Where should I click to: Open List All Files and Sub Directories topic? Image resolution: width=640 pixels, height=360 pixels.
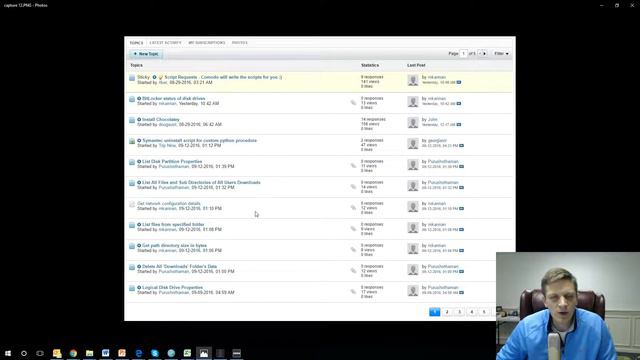tap(201, 182)
